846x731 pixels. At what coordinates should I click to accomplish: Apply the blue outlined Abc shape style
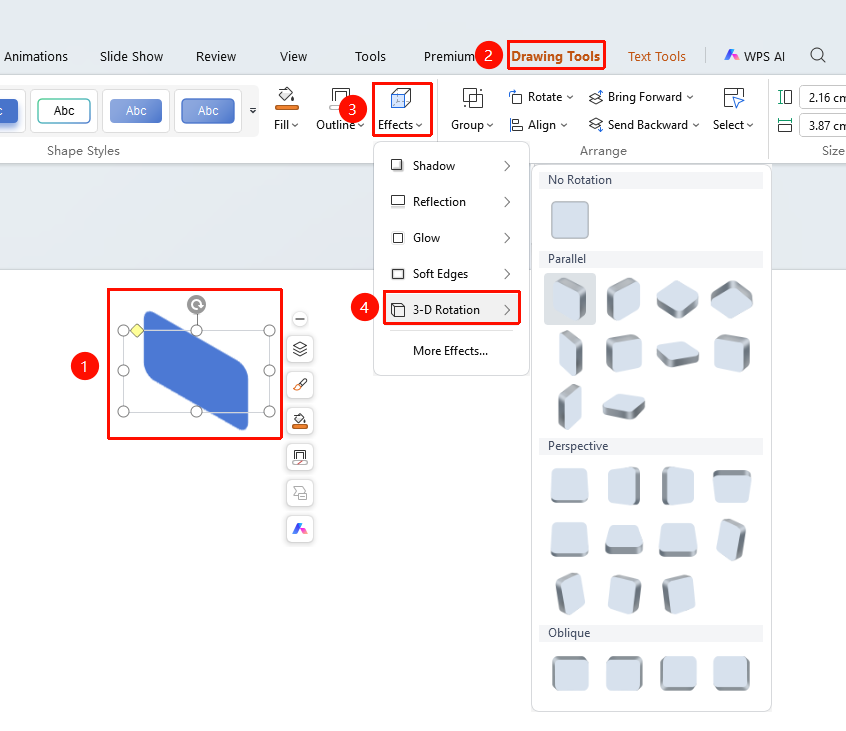[x=208, y=111]
